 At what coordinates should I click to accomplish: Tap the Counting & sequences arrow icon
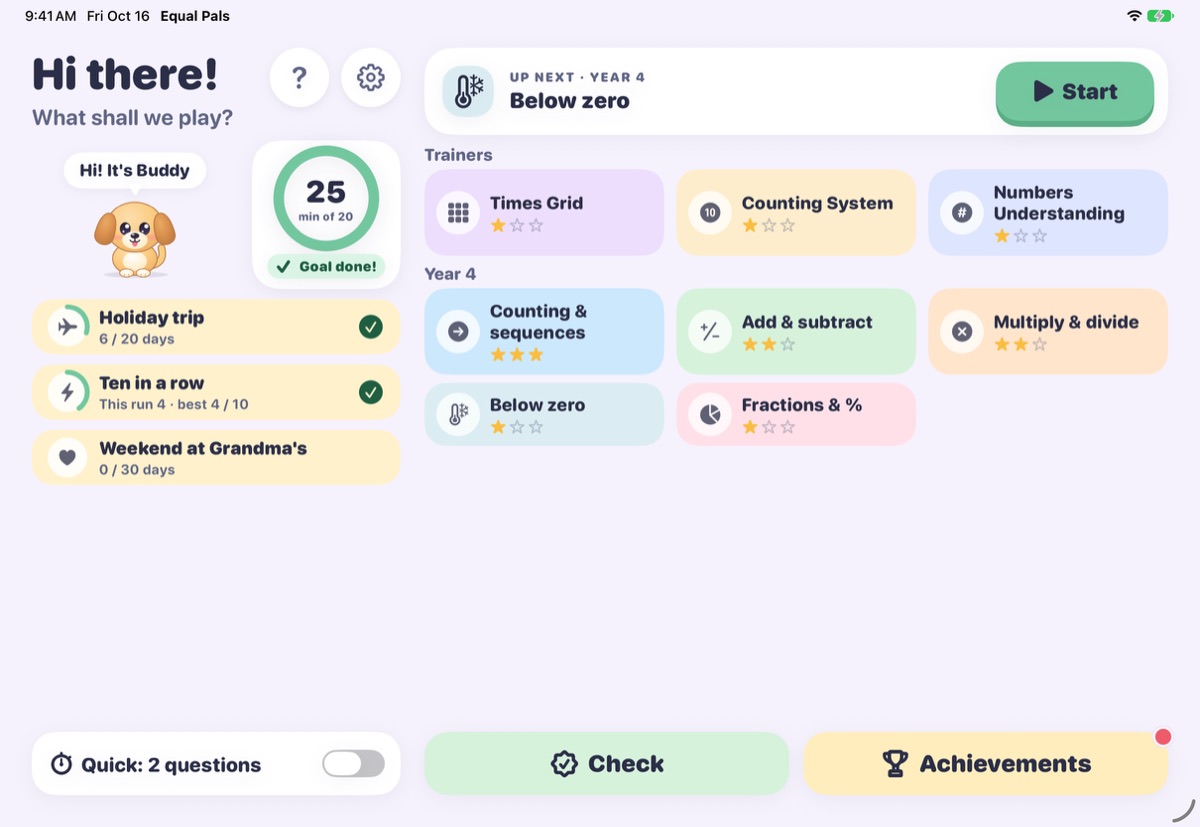click(458, 332)
